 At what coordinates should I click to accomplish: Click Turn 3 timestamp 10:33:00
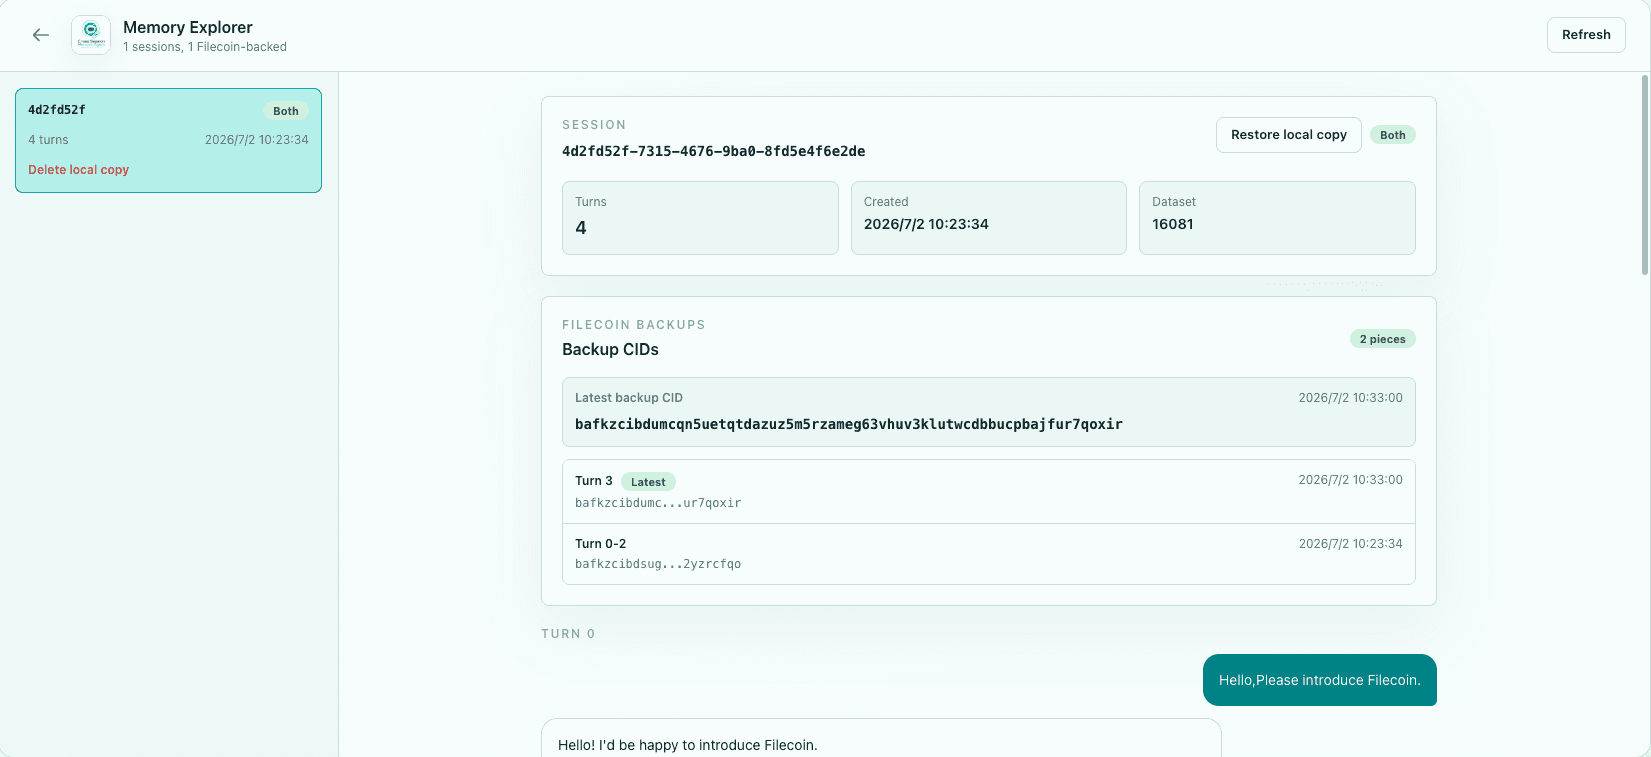tap(1351, 480)
